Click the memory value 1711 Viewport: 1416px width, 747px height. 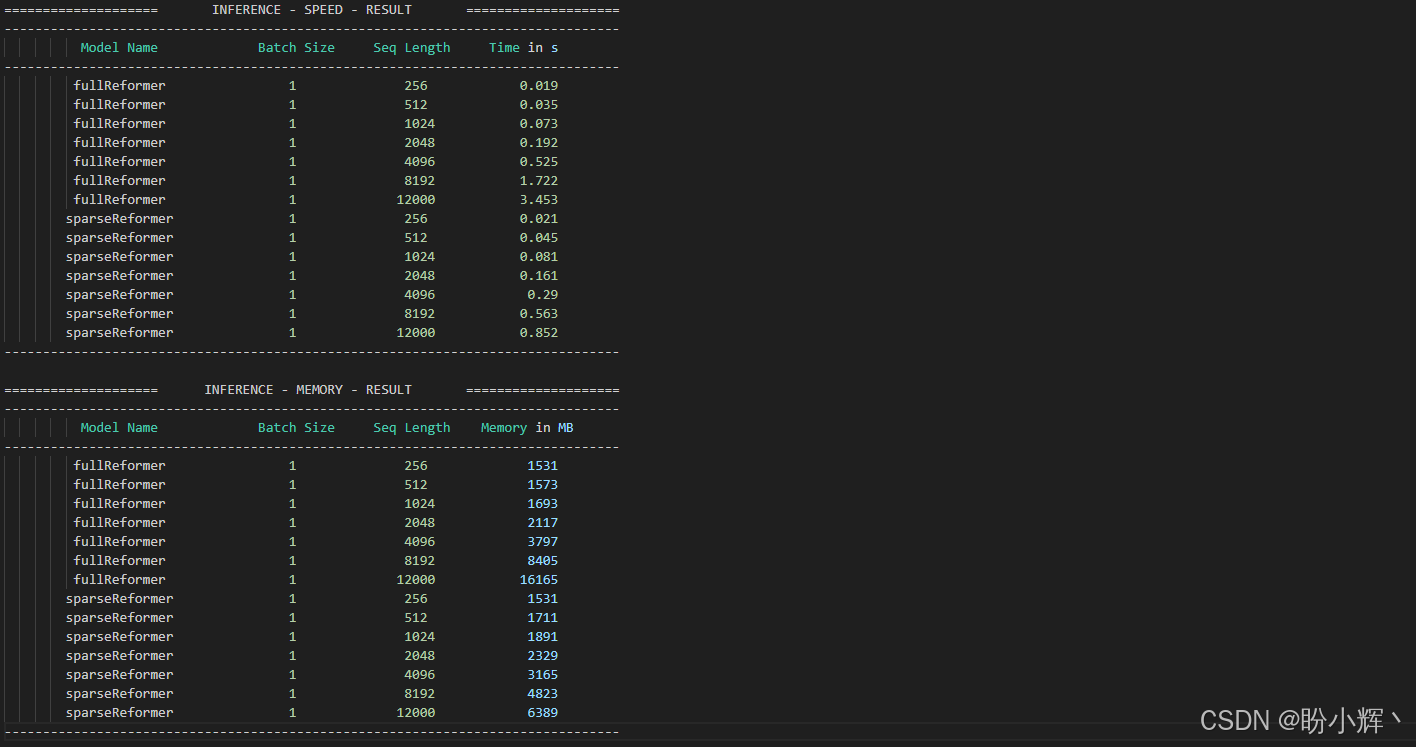[x=543, y=618]
